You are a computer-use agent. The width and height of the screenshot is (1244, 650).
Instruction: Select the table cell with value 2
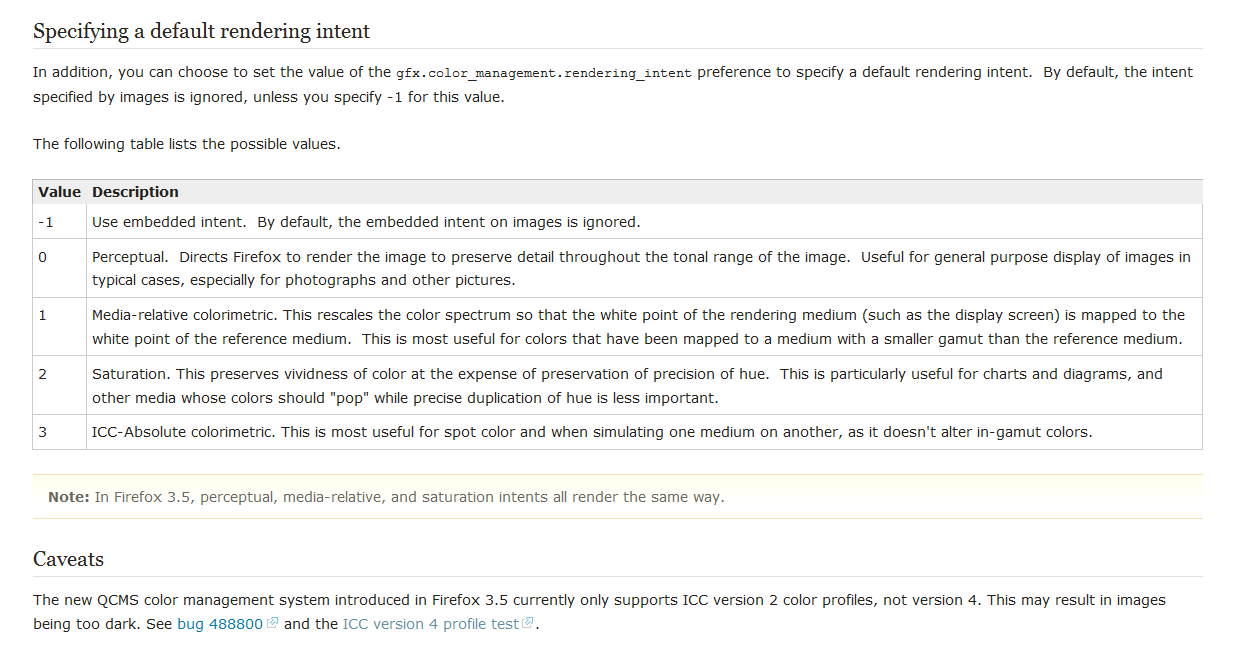click(x=59, y=385)
